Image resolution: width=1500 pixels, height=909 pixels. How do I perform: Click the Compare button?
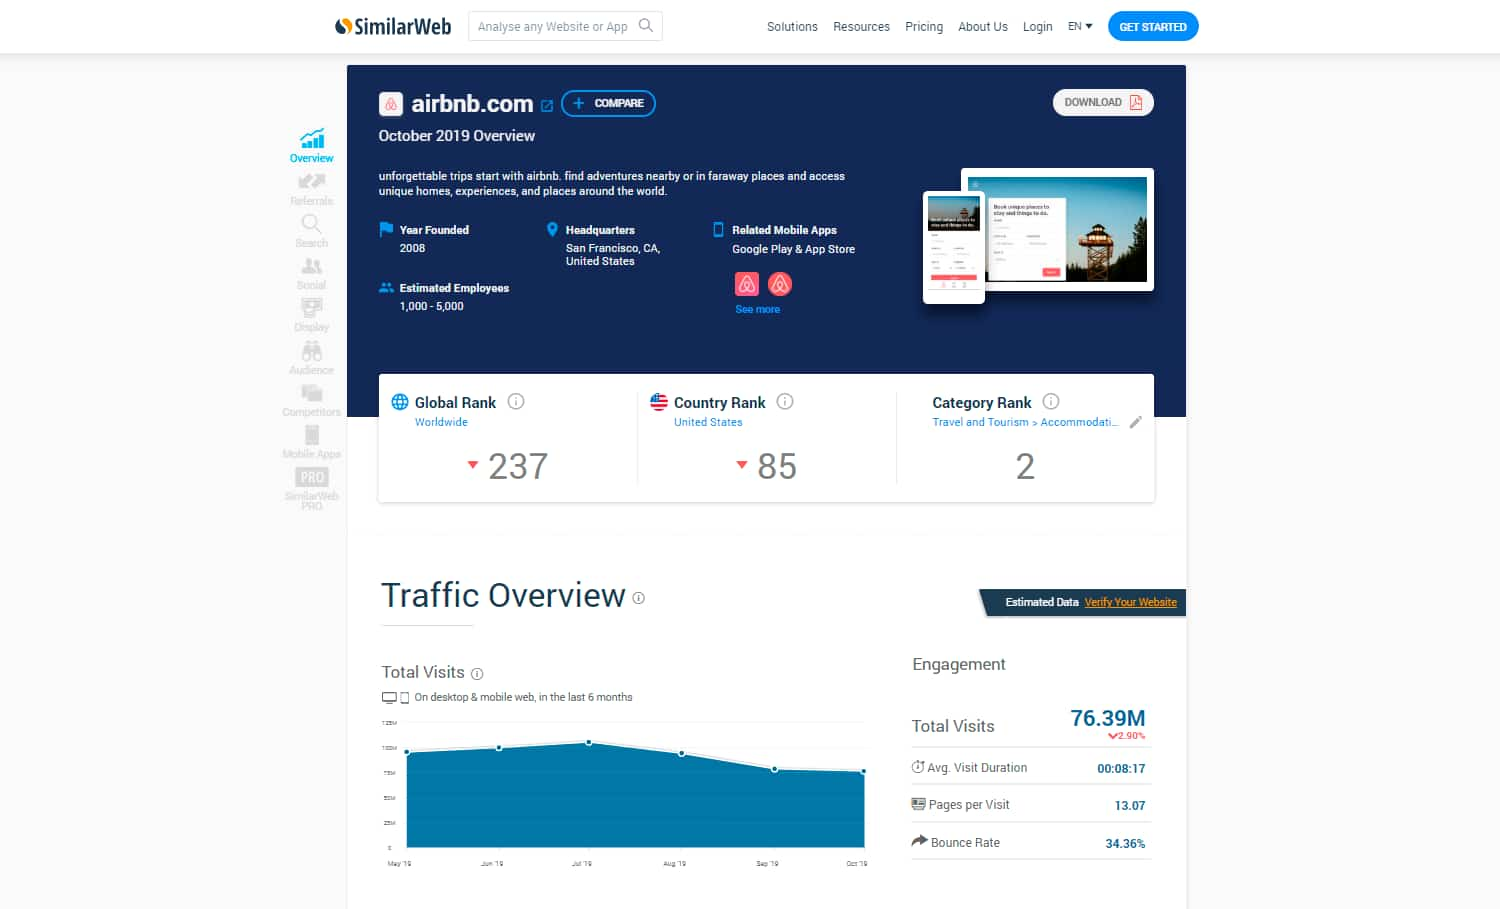pos(608,103)
